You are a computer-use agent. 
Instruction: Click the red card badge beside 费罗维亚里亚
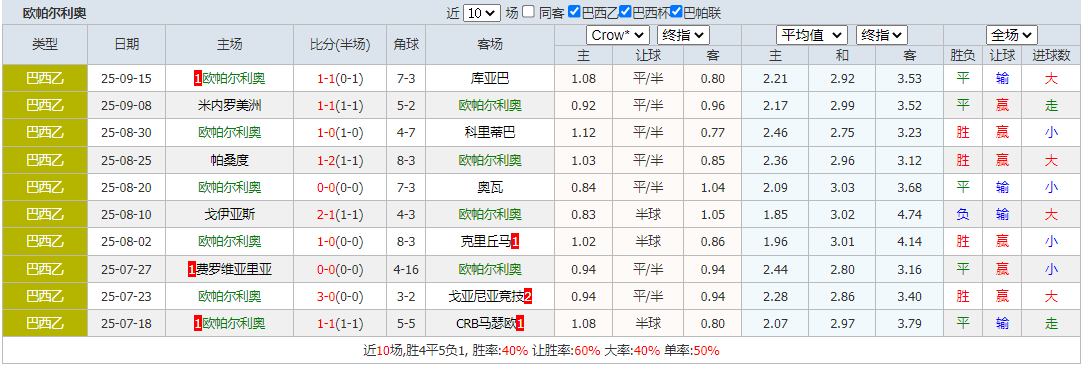click(x=191, y=269)
